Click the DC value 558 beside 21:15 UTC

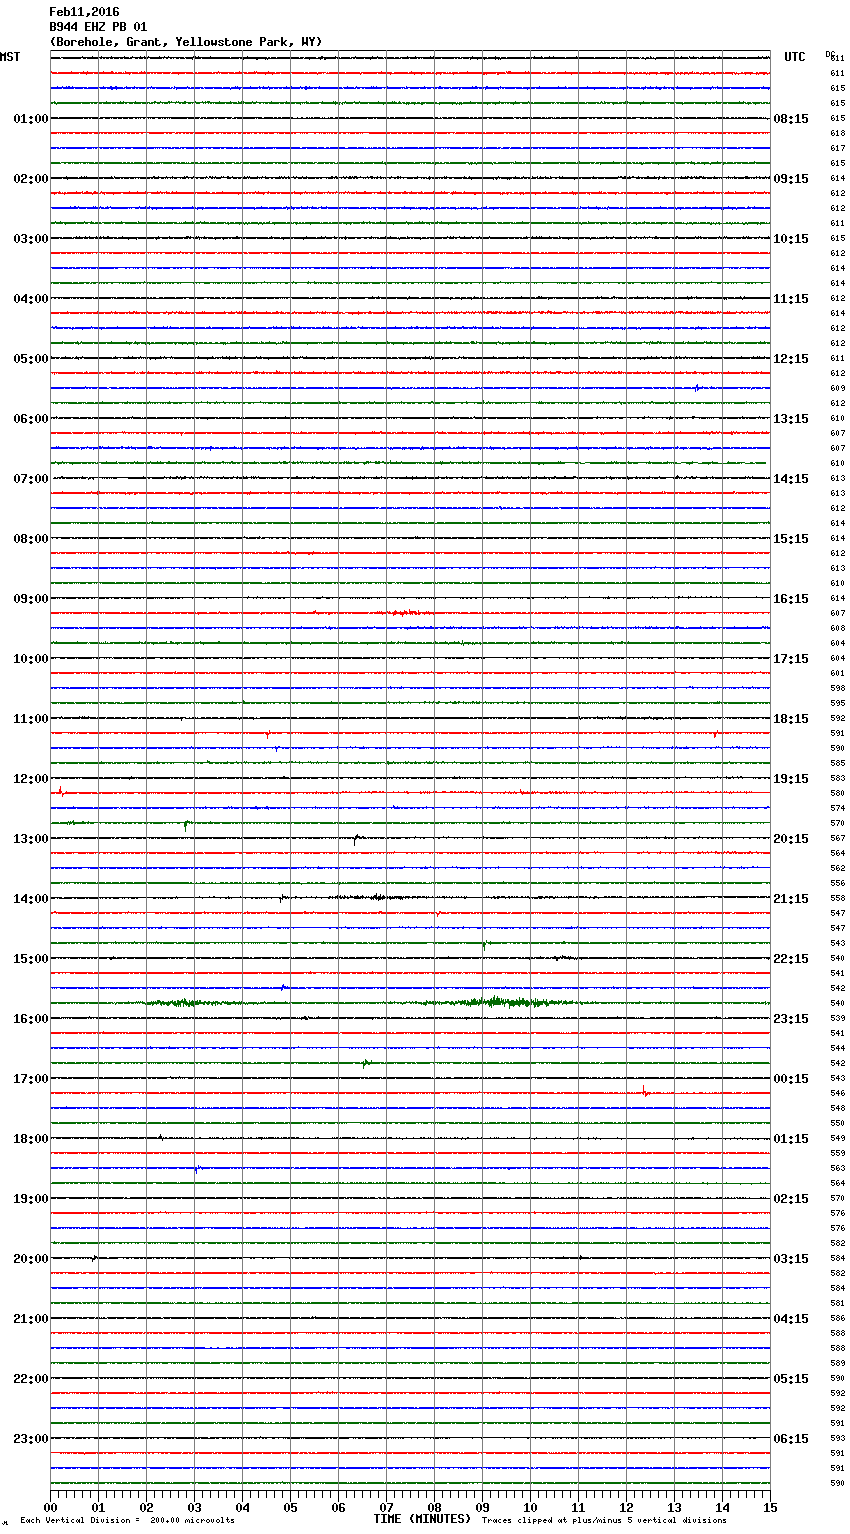pyautogui.click(x=837, y=898)
